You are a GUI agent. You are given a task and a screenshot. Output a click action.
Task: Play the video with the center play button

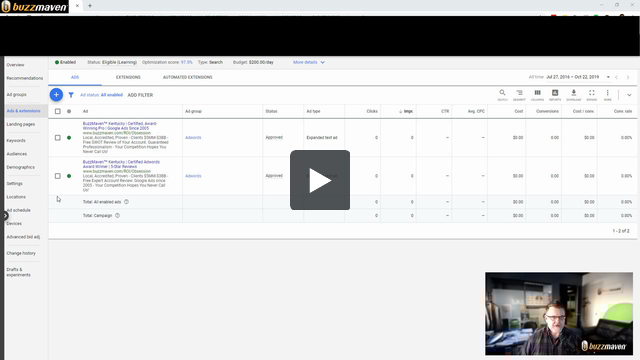(x=320, y=180)
